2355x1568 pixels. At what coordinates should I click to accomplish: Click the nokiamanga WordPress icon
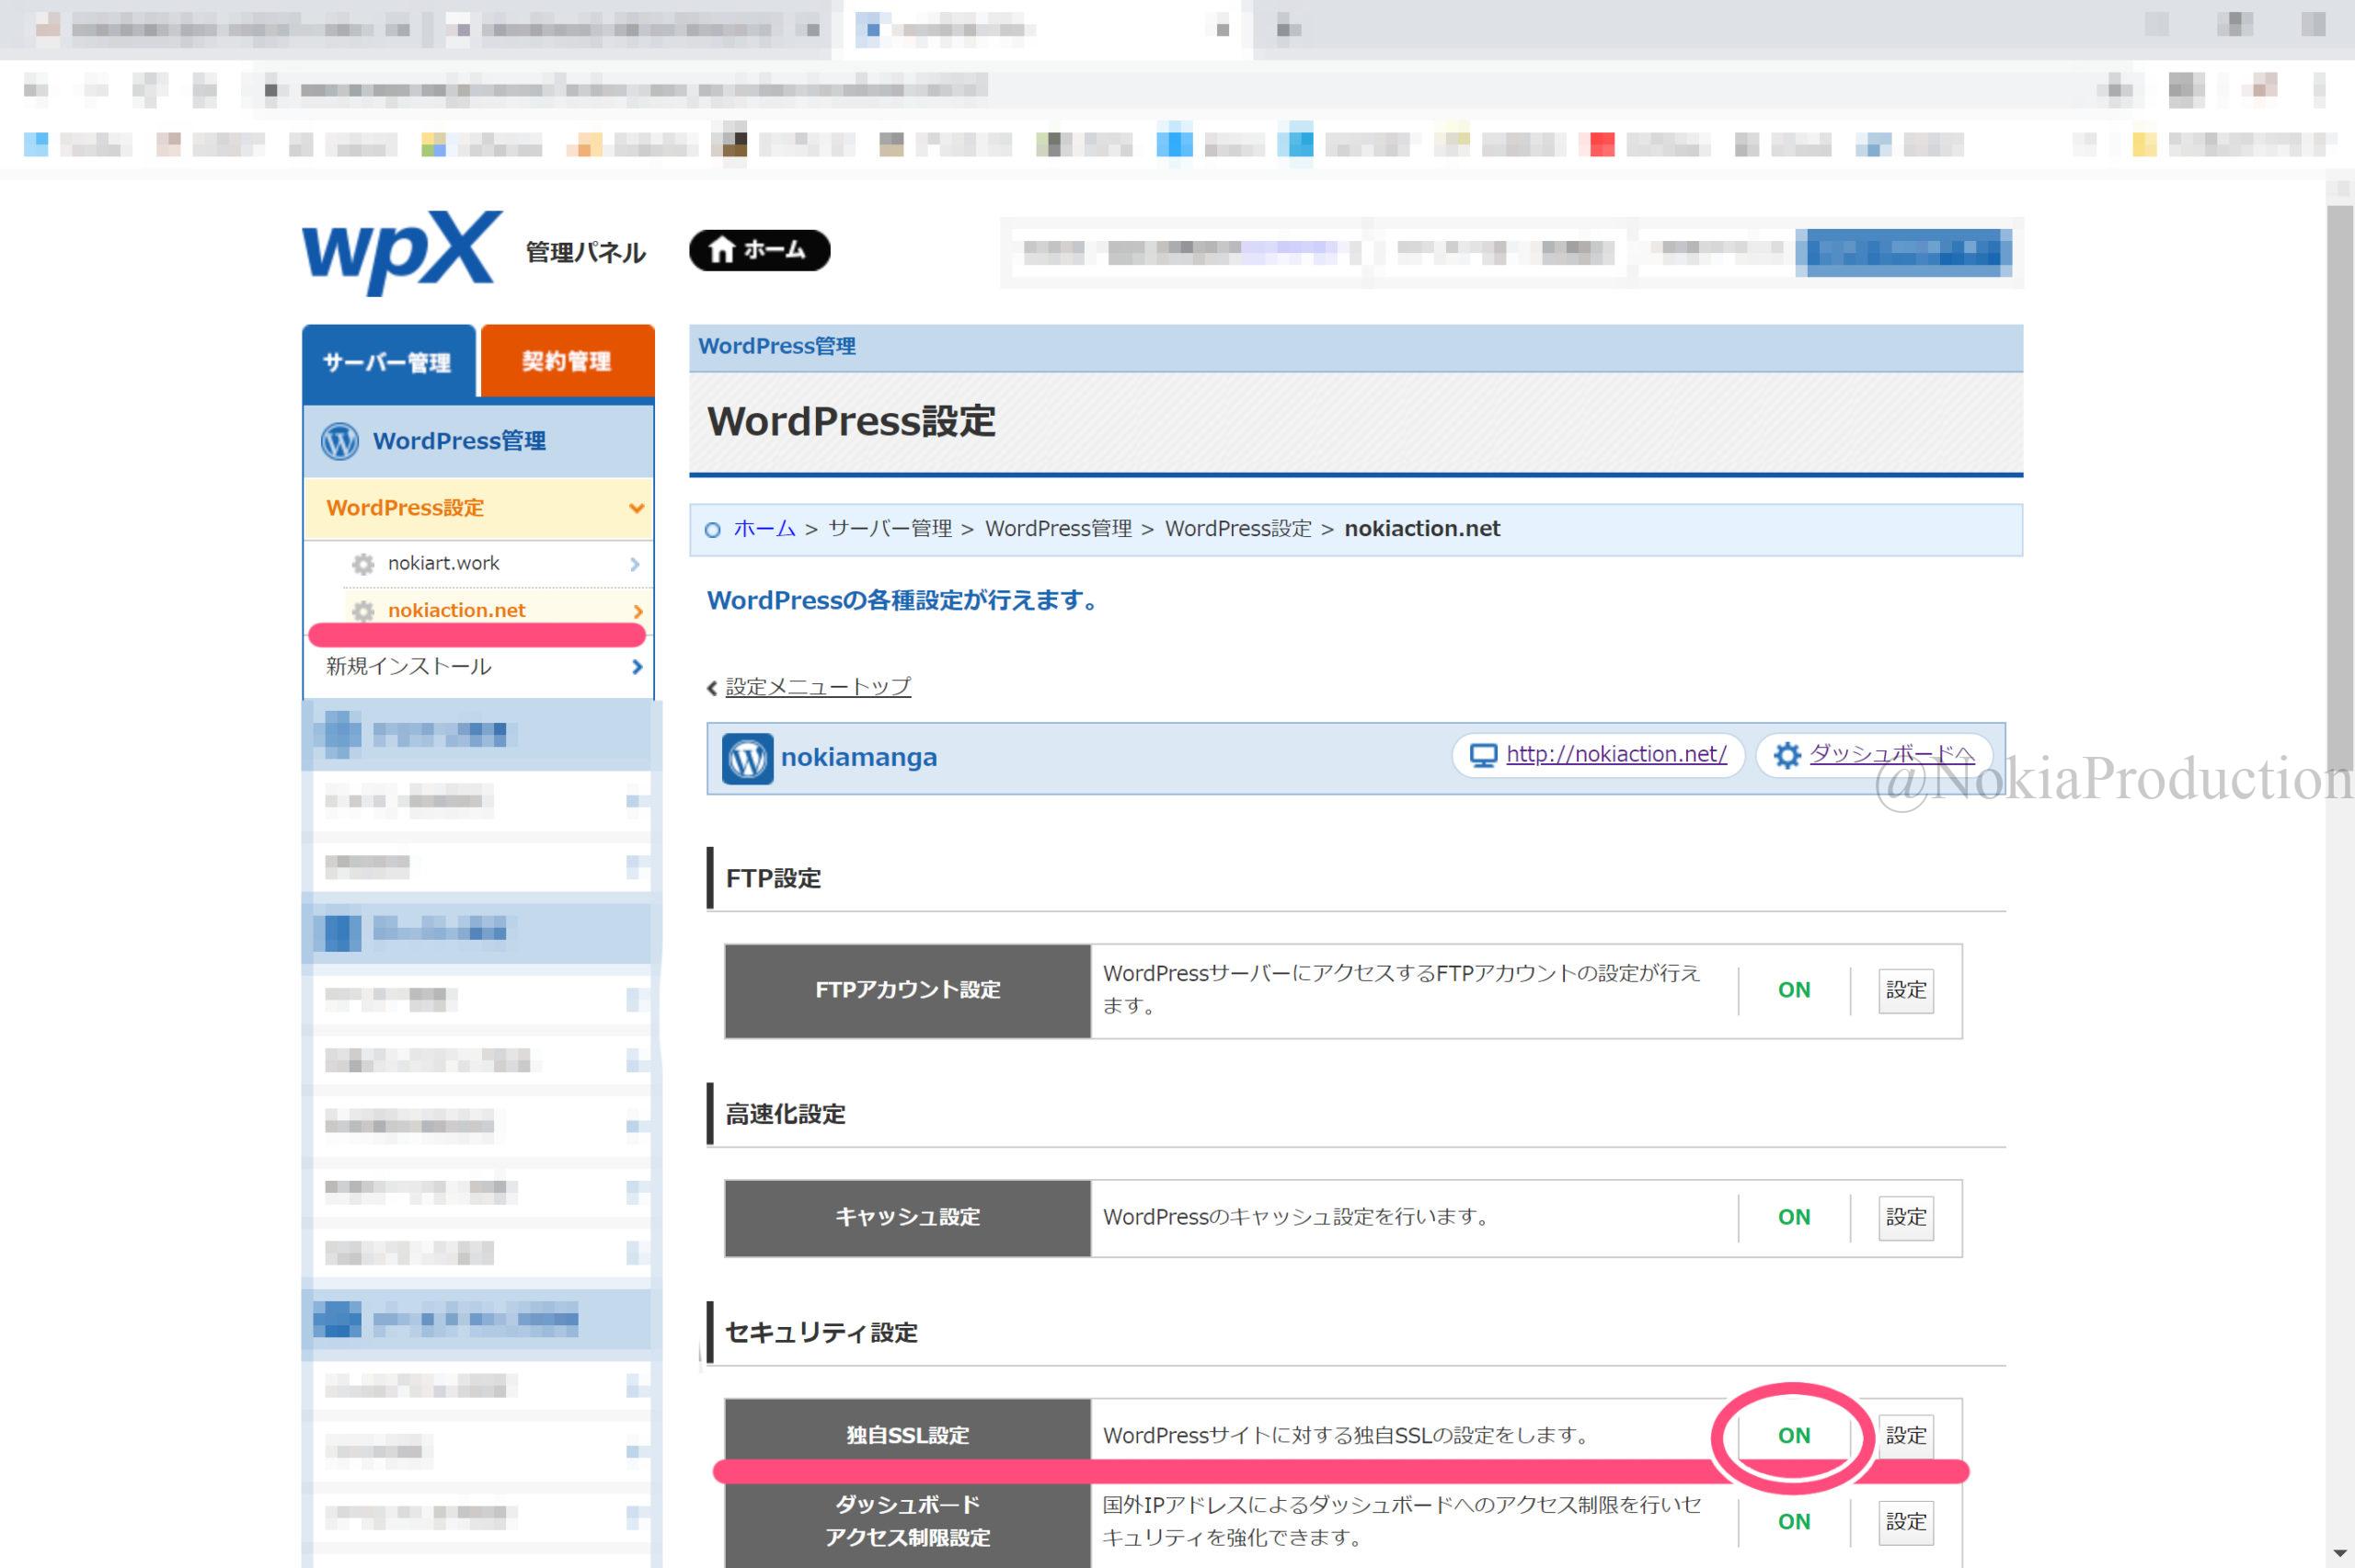[x=747, y=759]
